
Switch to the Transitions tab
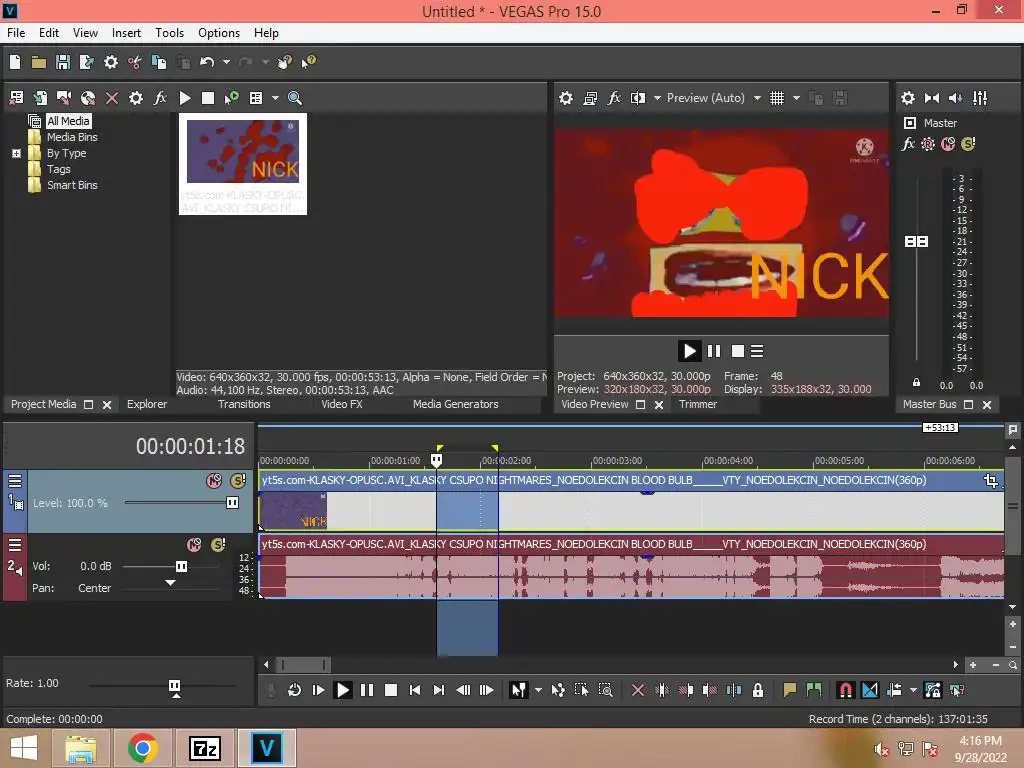pyautogui.click(x=244, y=404)
